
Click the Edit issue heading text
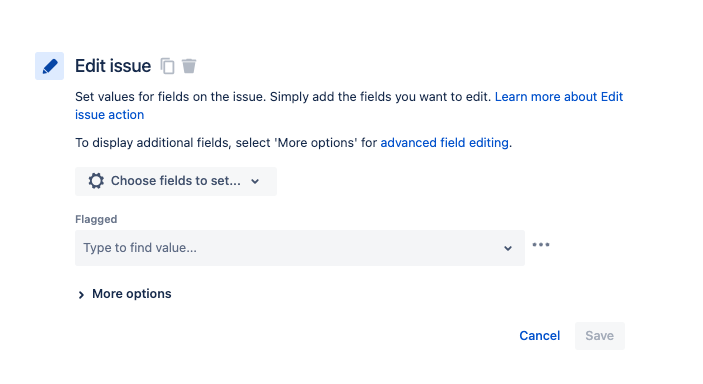tap(113, 66)
